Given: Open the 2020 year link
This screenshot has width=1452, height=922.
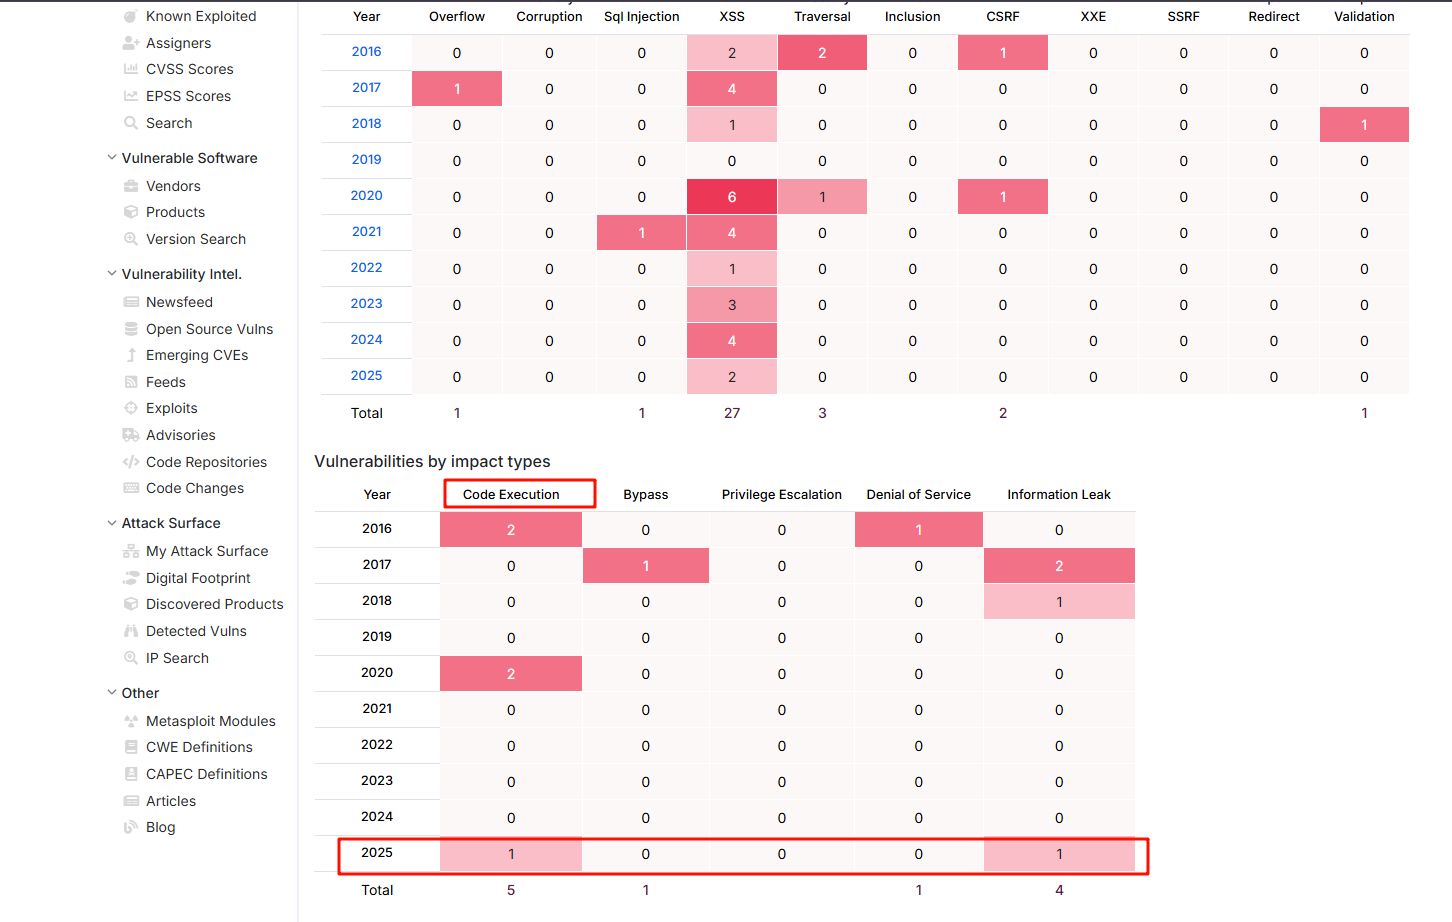Looking at the screenshot, I should point(366,196).
